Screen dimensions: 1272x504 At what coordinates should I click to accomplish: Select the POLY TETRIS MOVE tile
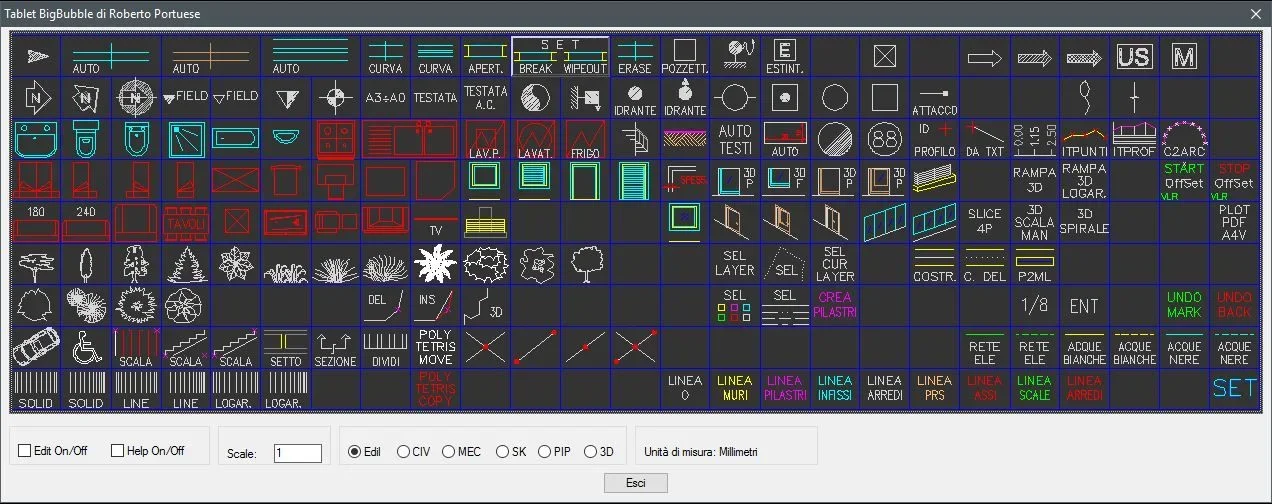(436, 347)
